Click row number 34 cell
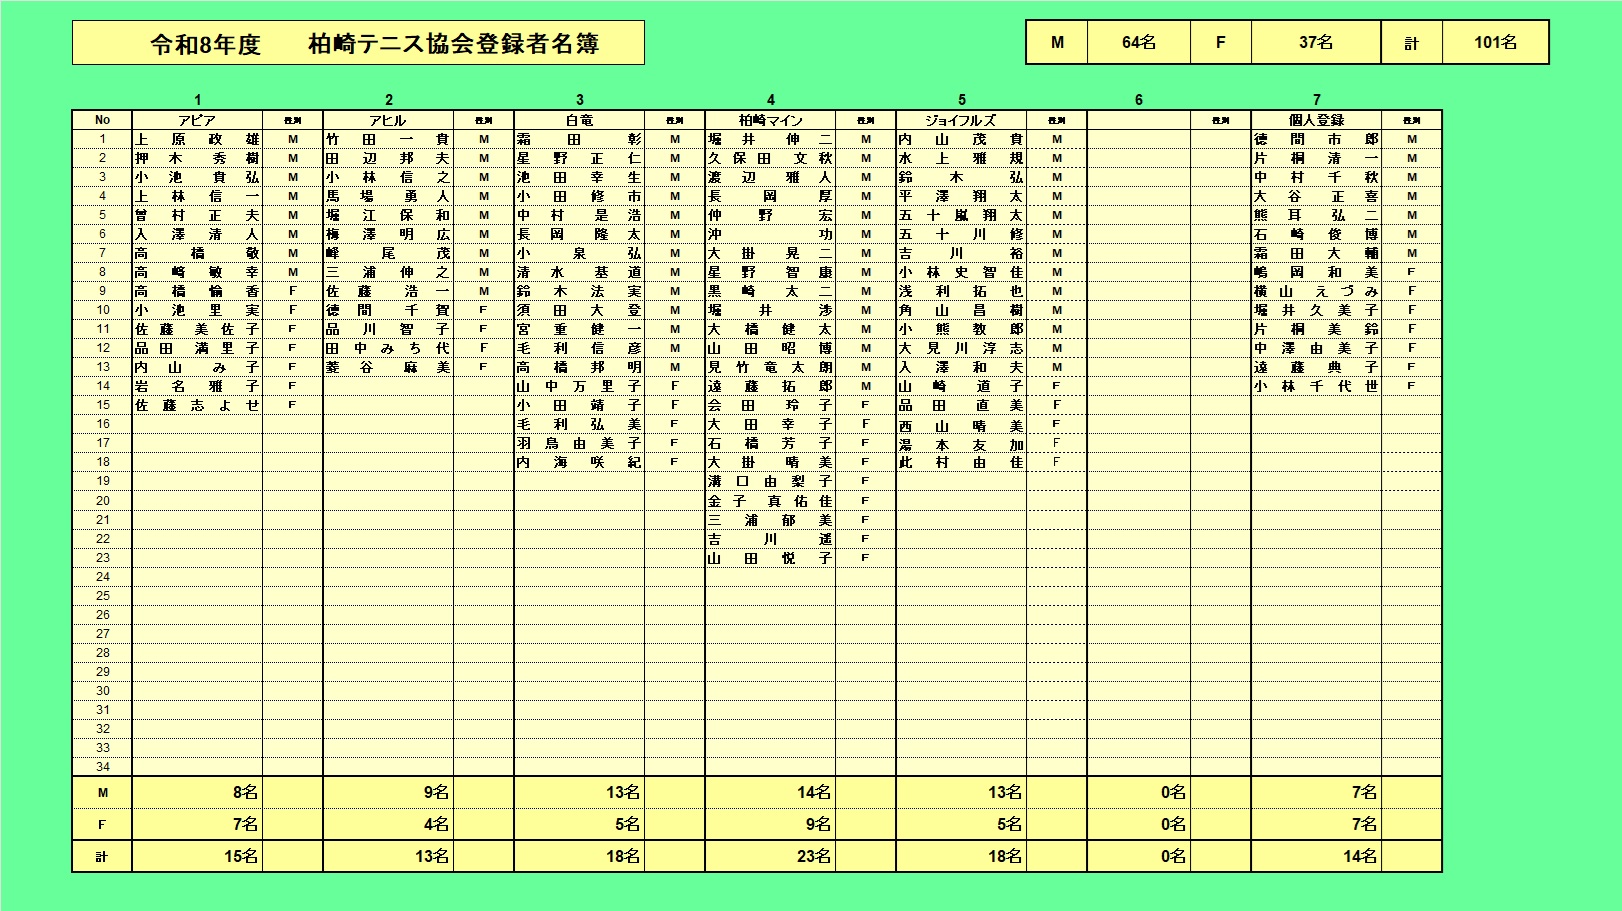This screenshot has width=1622, height=911. [102, 767]
